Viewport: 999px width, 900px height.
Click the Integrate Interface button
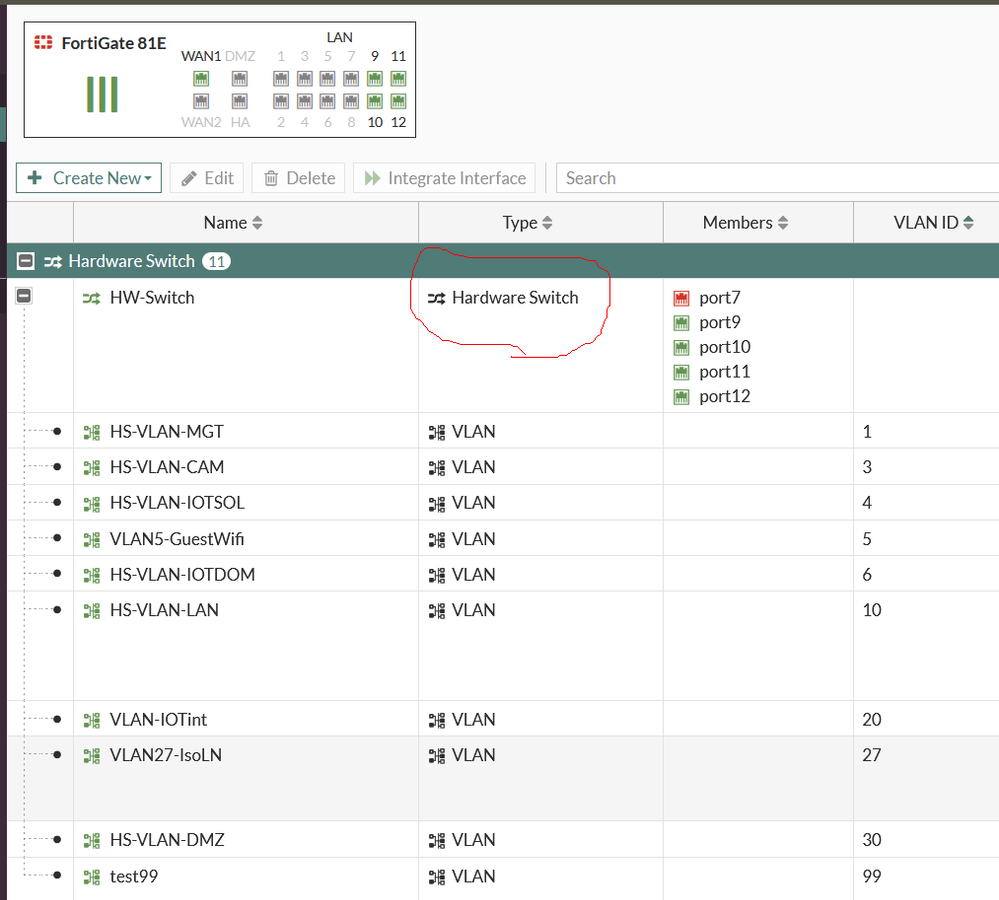(x=445, y=178)
